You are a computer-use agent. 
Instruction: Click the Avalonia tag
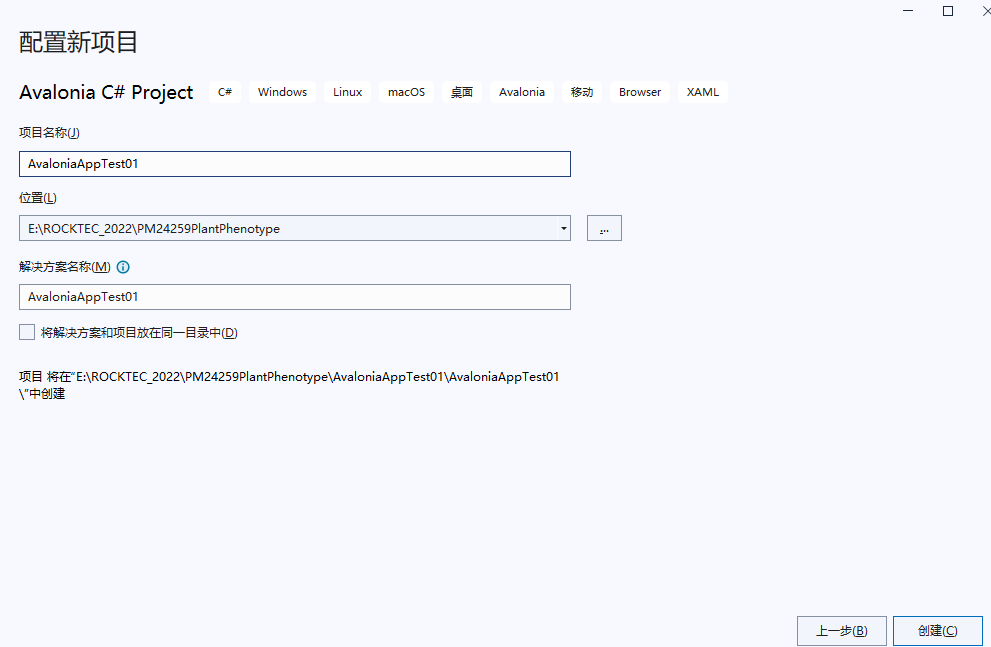pyautogui.click(x=522, y=92)
